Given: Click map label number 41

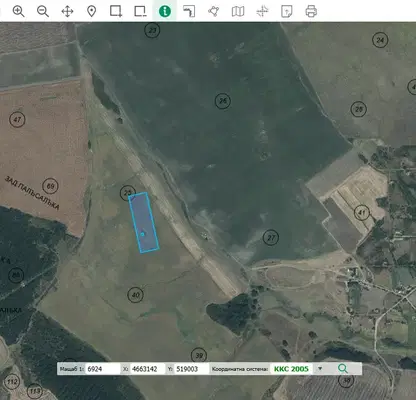Looking at the screenshot, I should tap(362, 212).
